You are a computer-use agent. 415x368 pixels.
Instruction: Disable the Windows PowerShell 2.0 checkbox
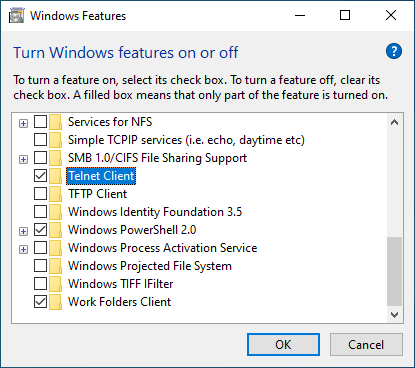(40, 230)
